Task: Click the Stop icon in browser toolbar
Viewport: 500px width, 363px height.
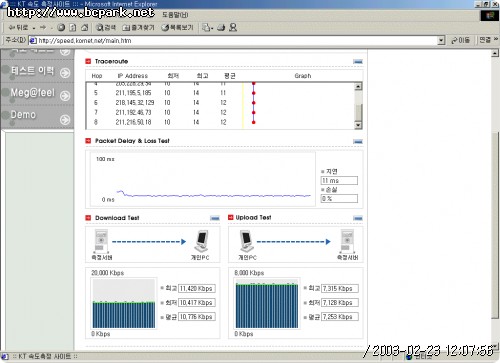Action: coord(61,28)
